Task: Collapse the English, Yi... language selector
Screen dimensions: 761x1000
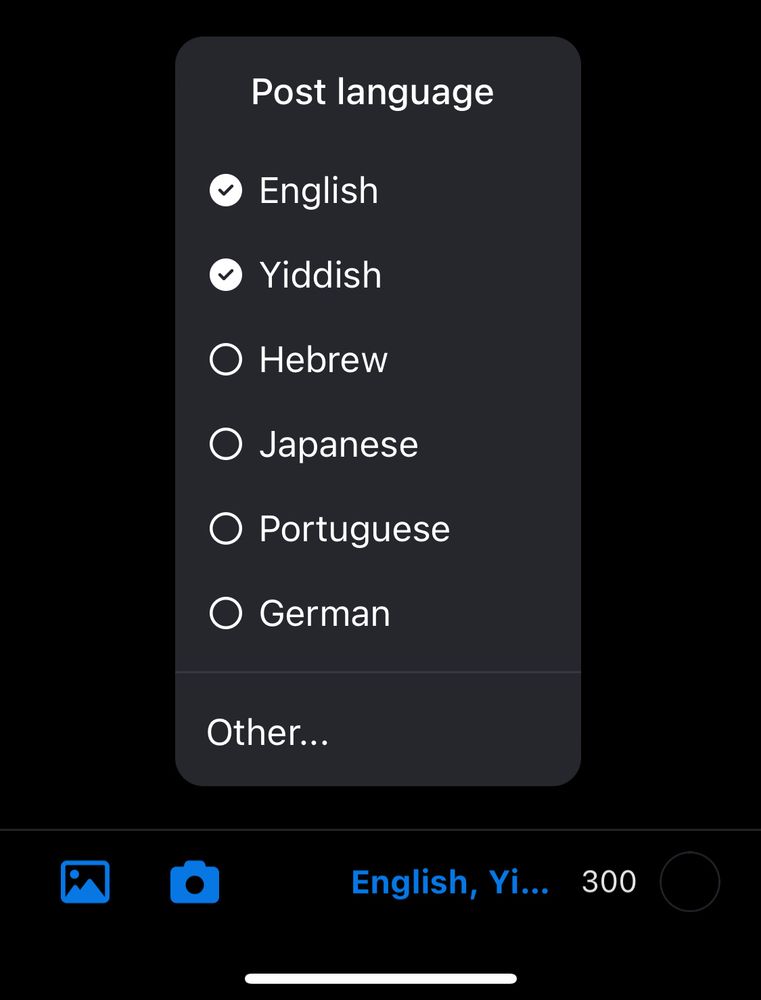Action: pyautogui.click(x=450, y=882)
